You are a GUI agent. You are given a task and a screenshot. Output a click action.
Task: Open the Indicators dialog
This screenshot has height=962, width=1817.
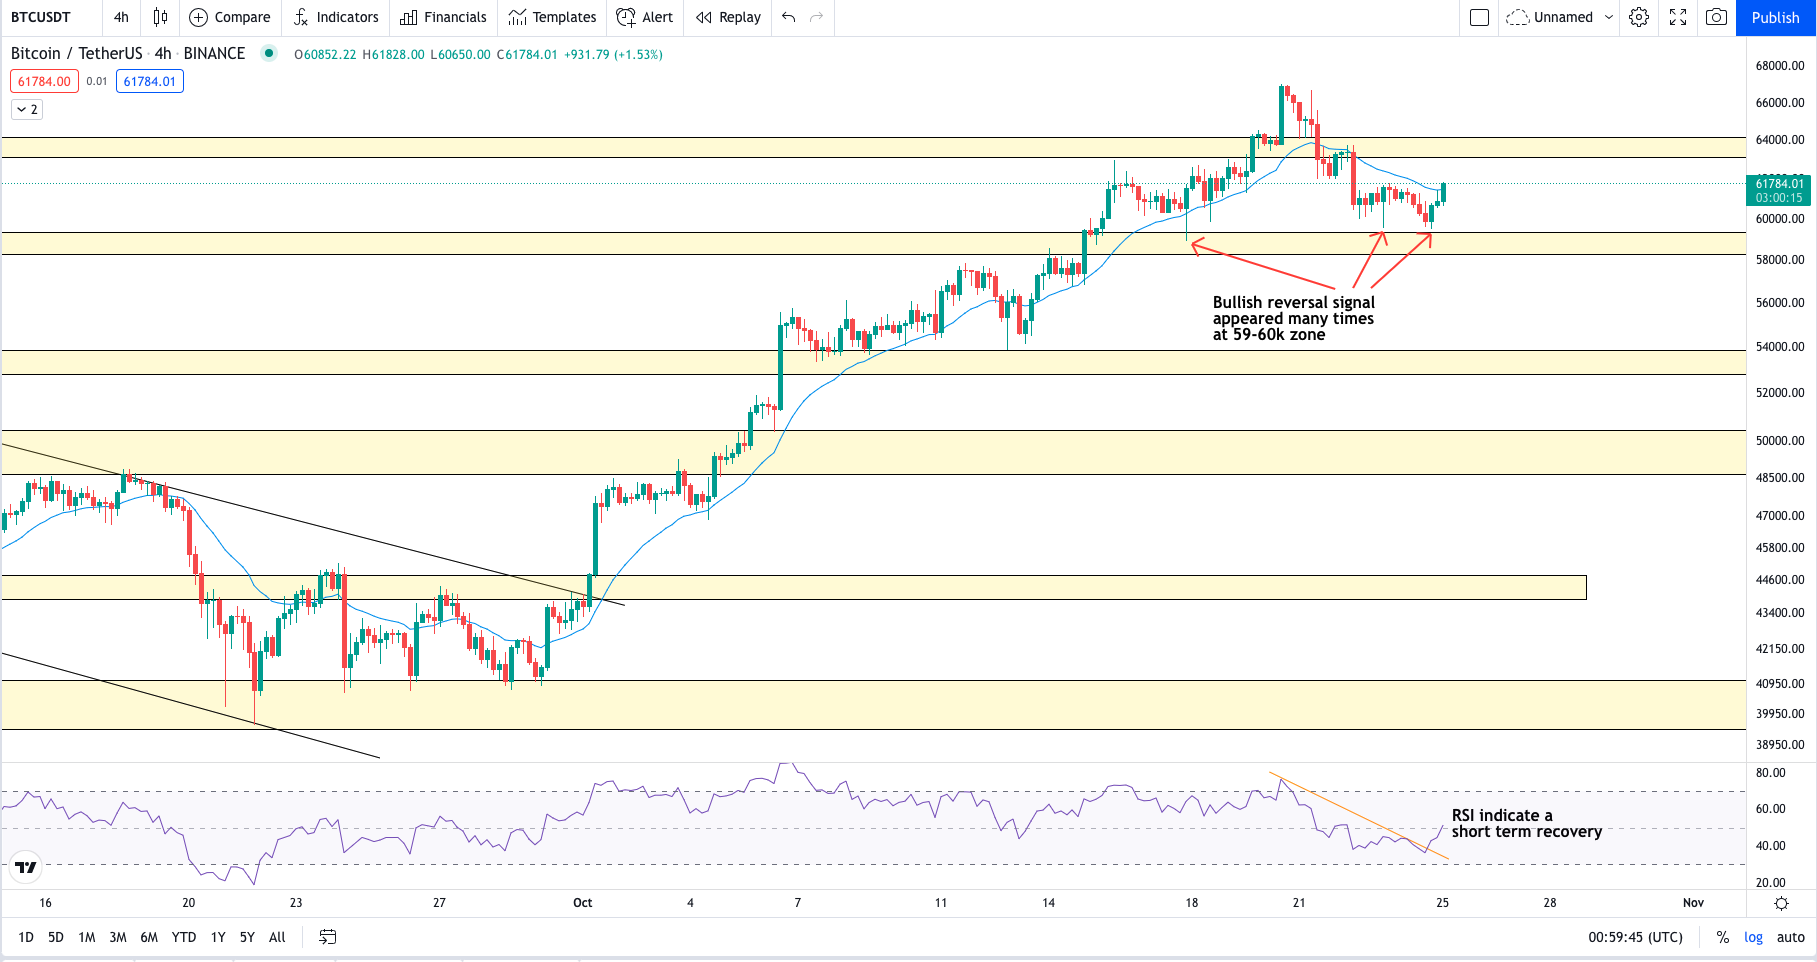click(x=336, y=17)
